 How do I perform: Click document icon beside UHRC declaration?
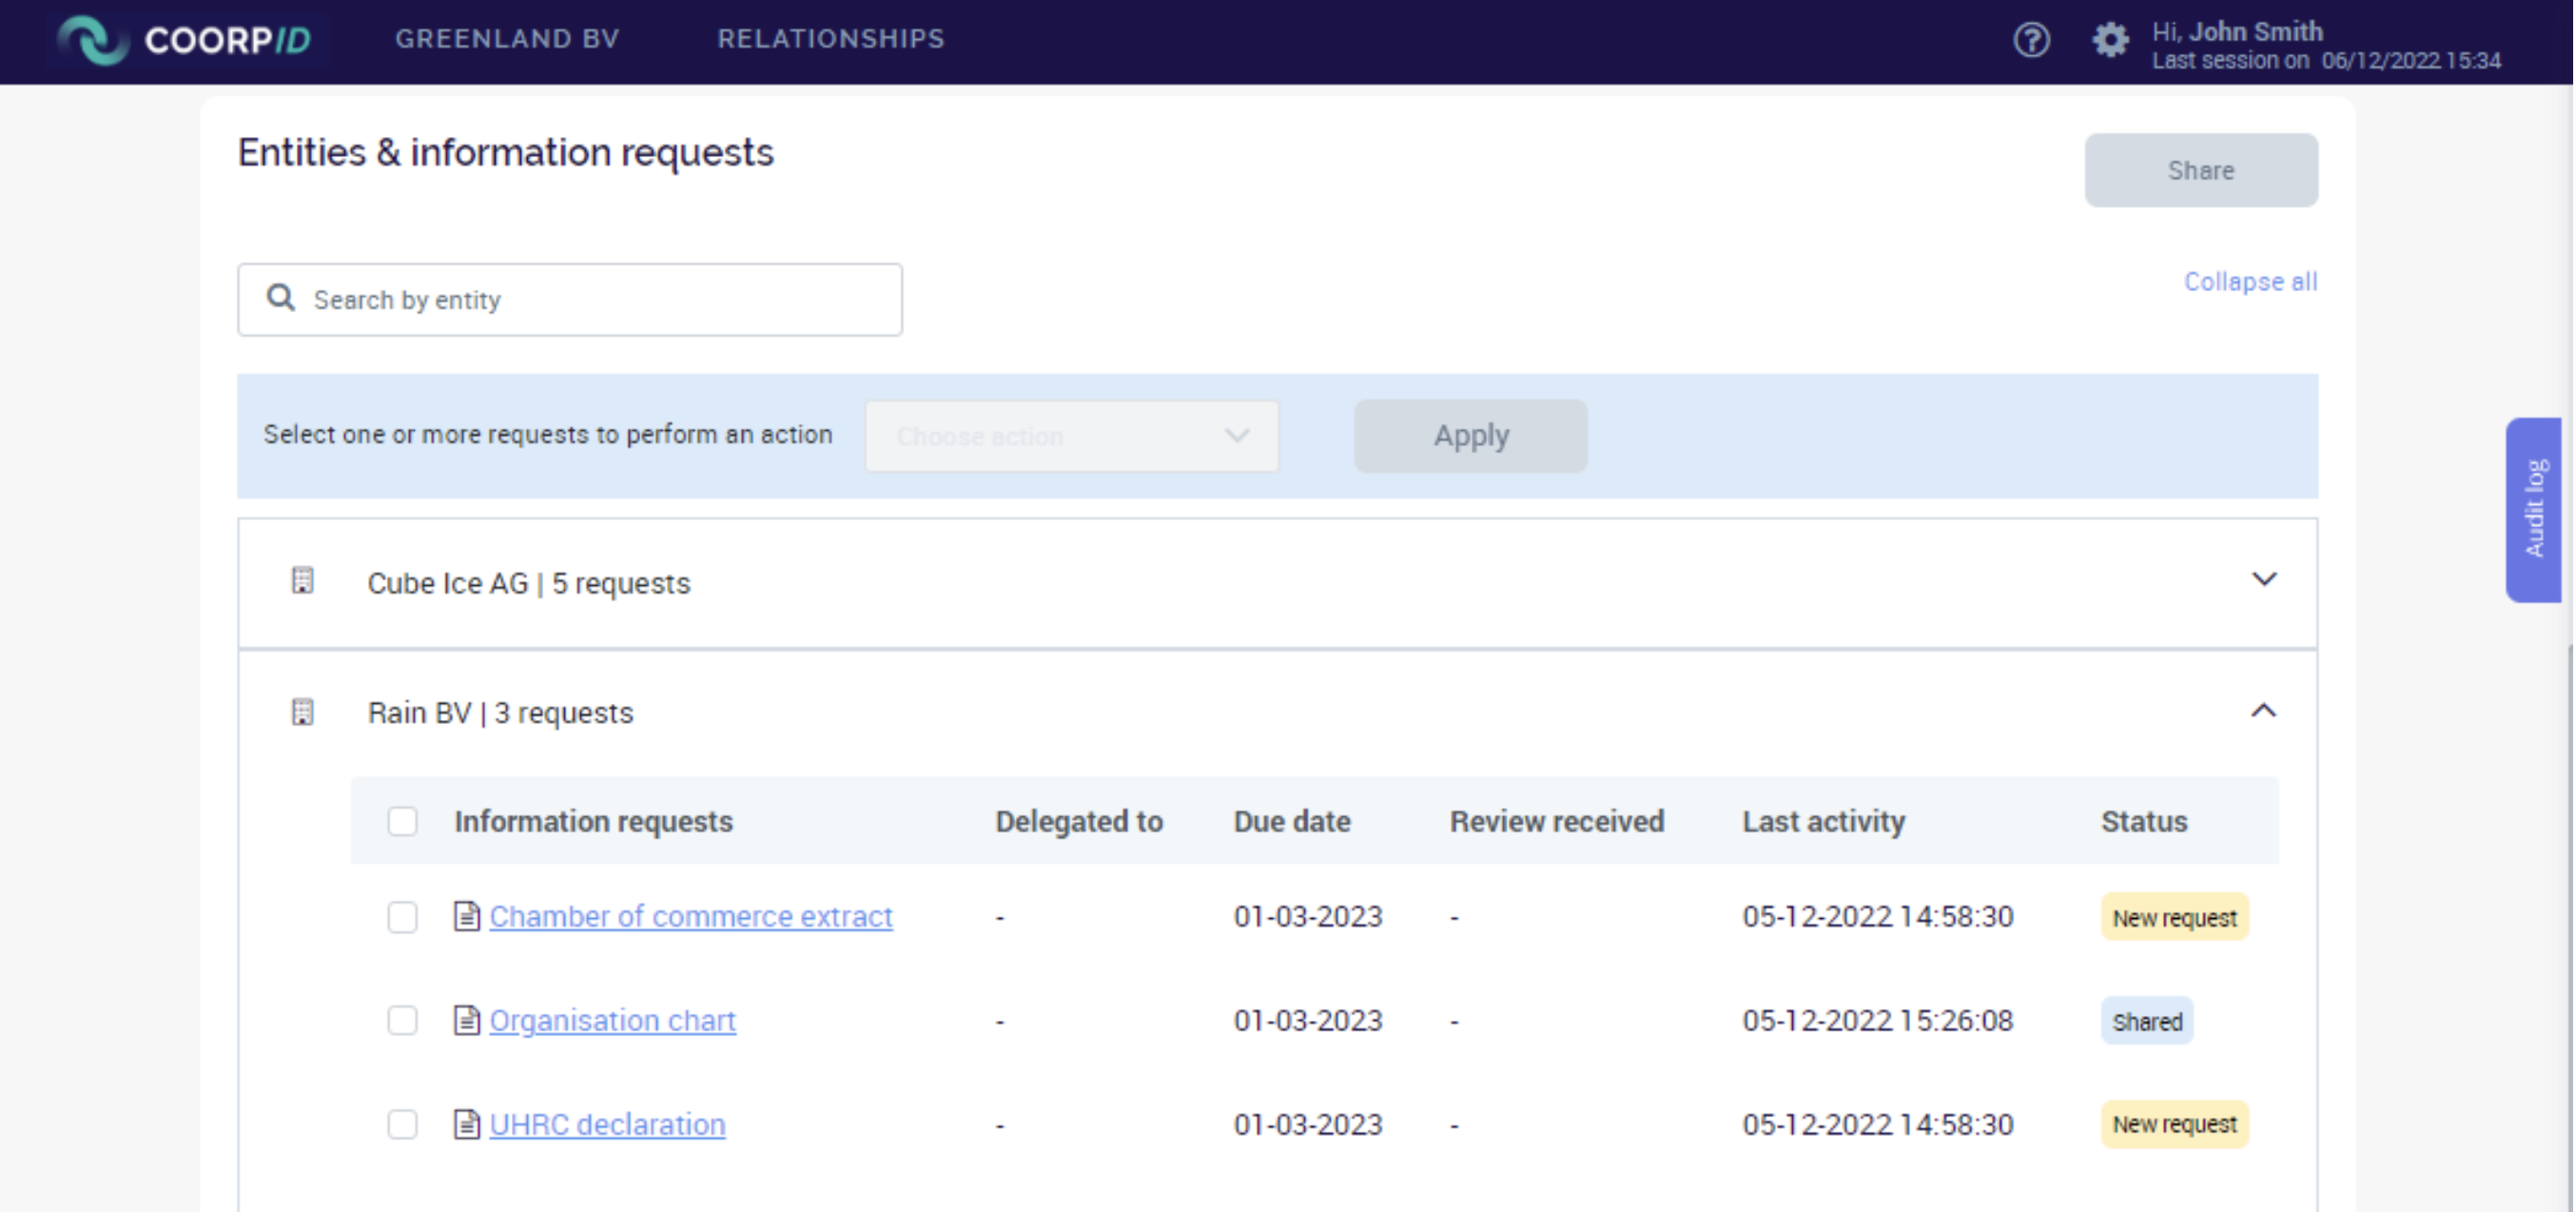466,1124
